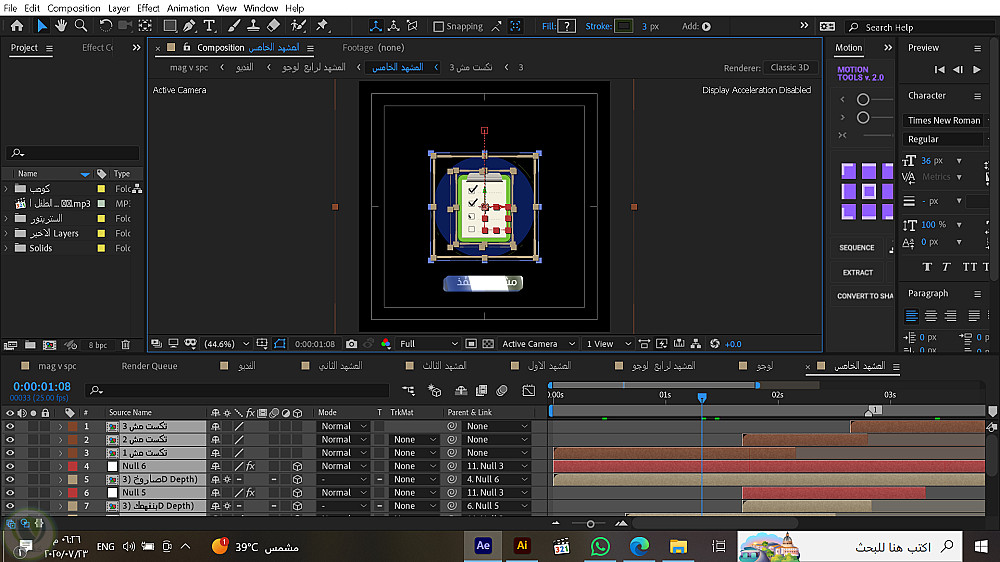Select the Eraser tool
1000x562 pixels.
[273, 26]
